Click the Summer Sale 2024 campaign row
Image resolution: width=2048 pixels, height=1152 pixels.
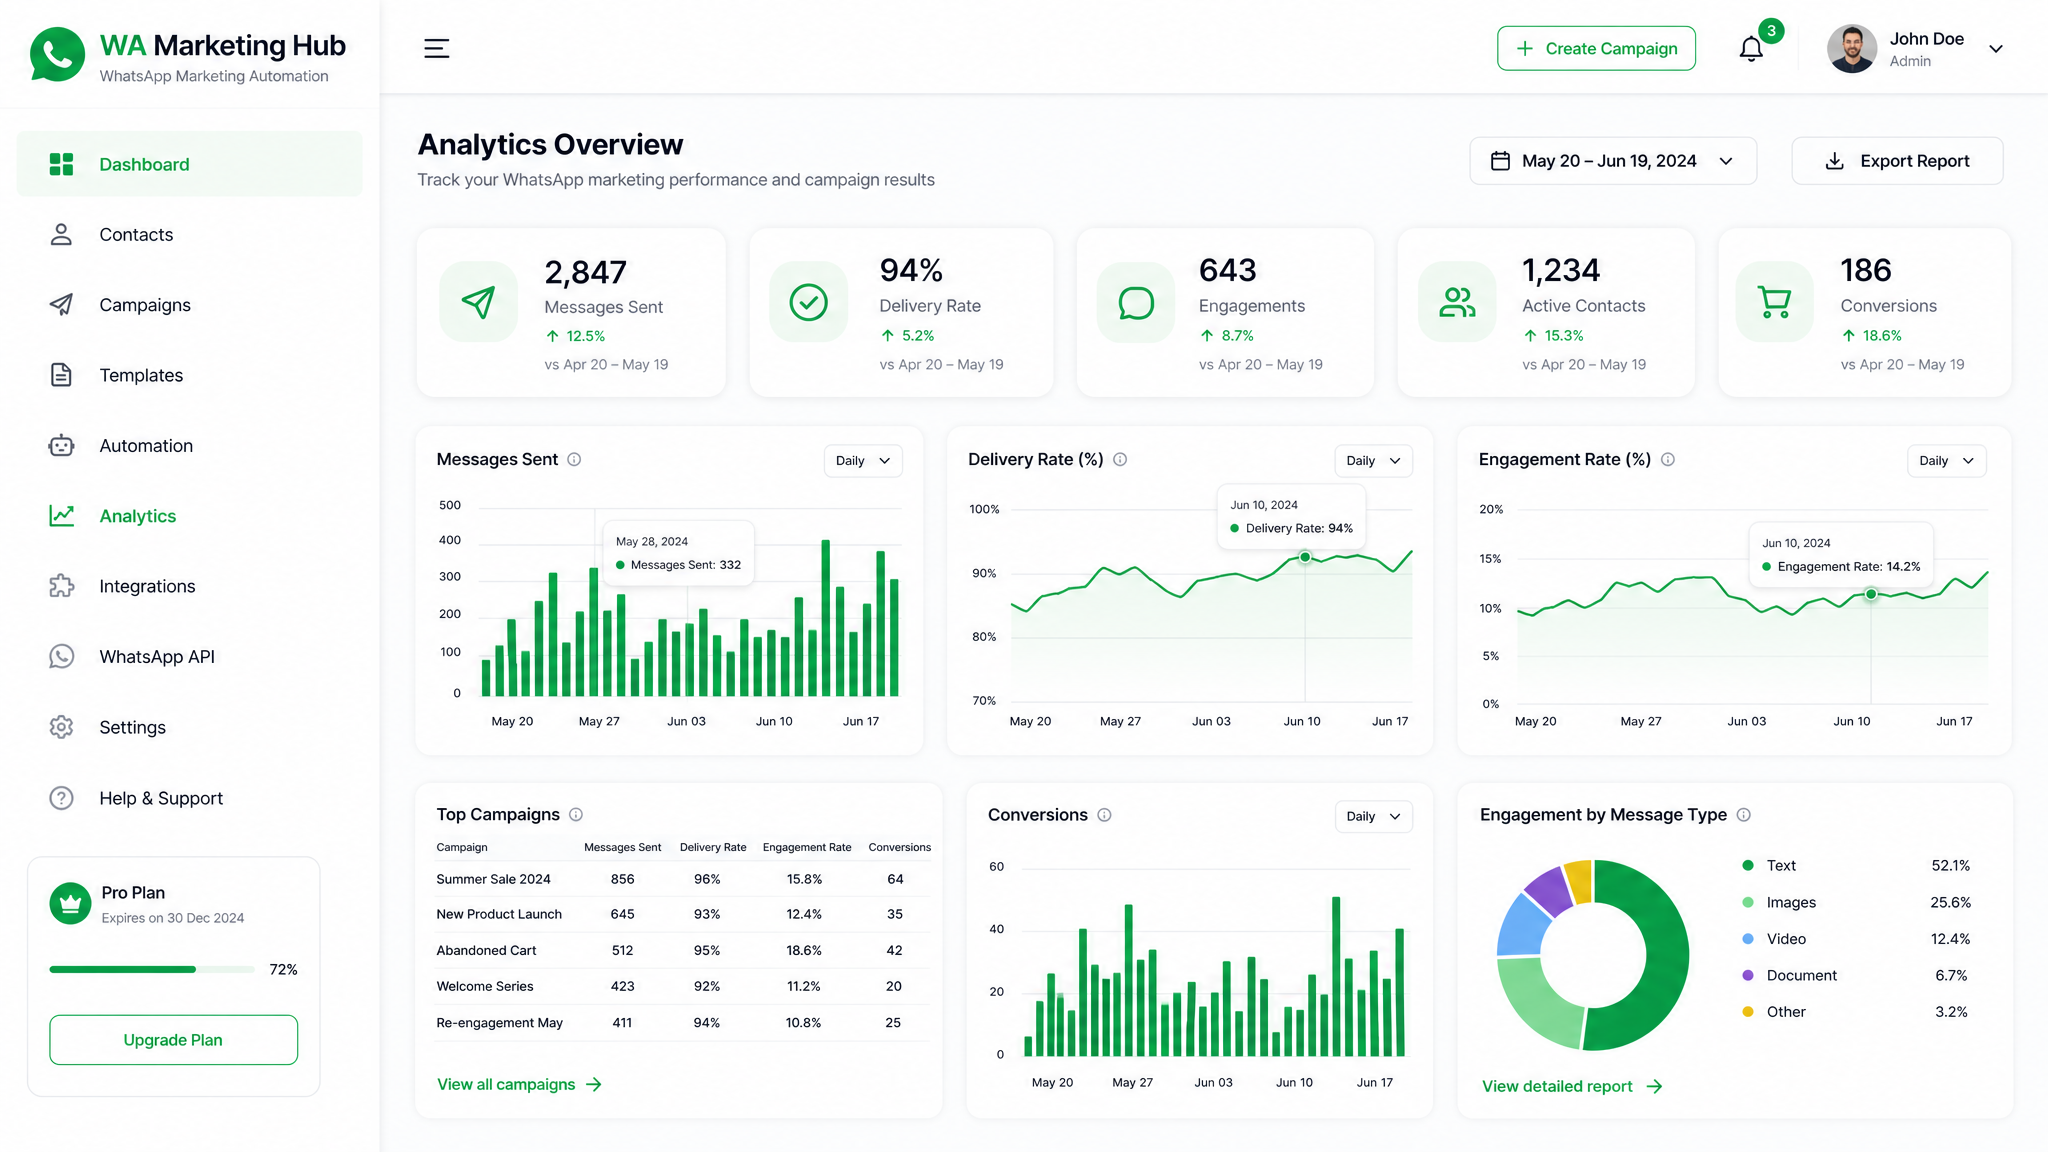click(683, 879)
